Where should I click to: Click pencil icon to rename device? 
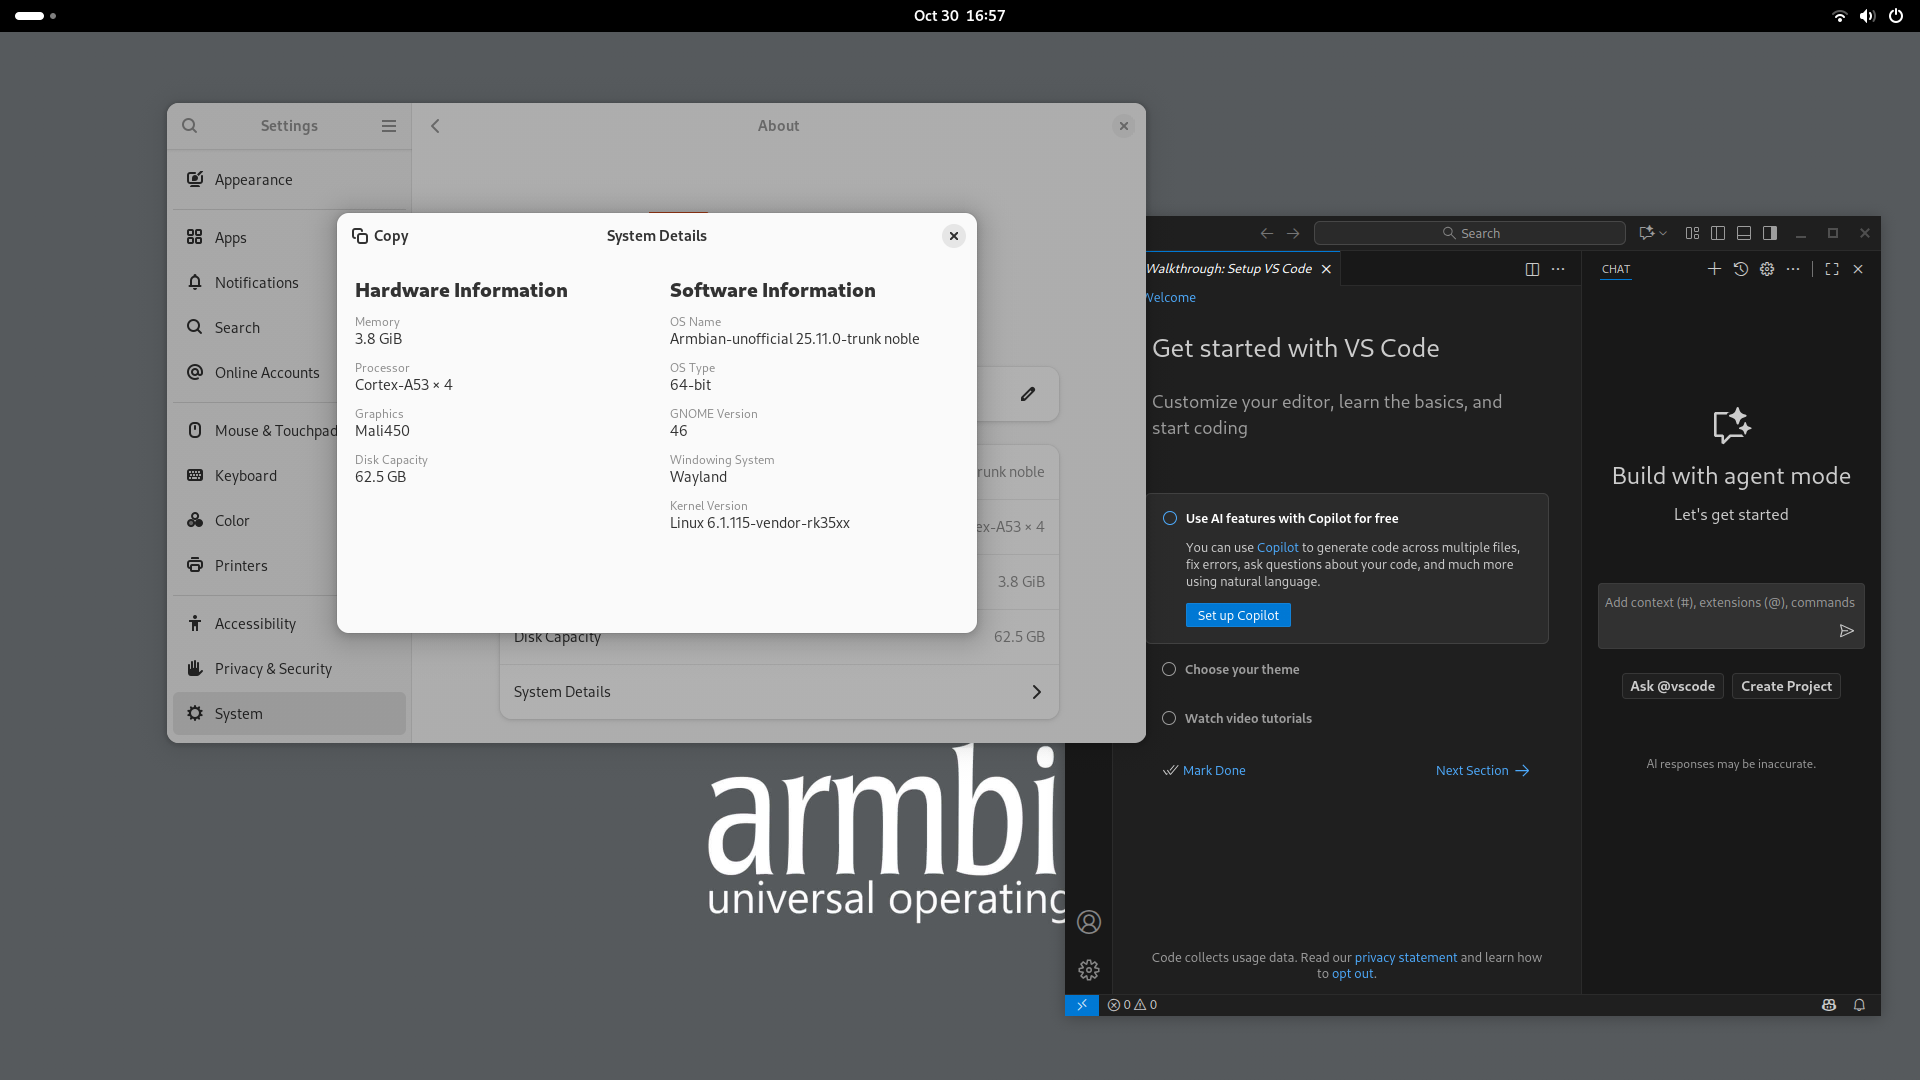tap(1028, 394)
